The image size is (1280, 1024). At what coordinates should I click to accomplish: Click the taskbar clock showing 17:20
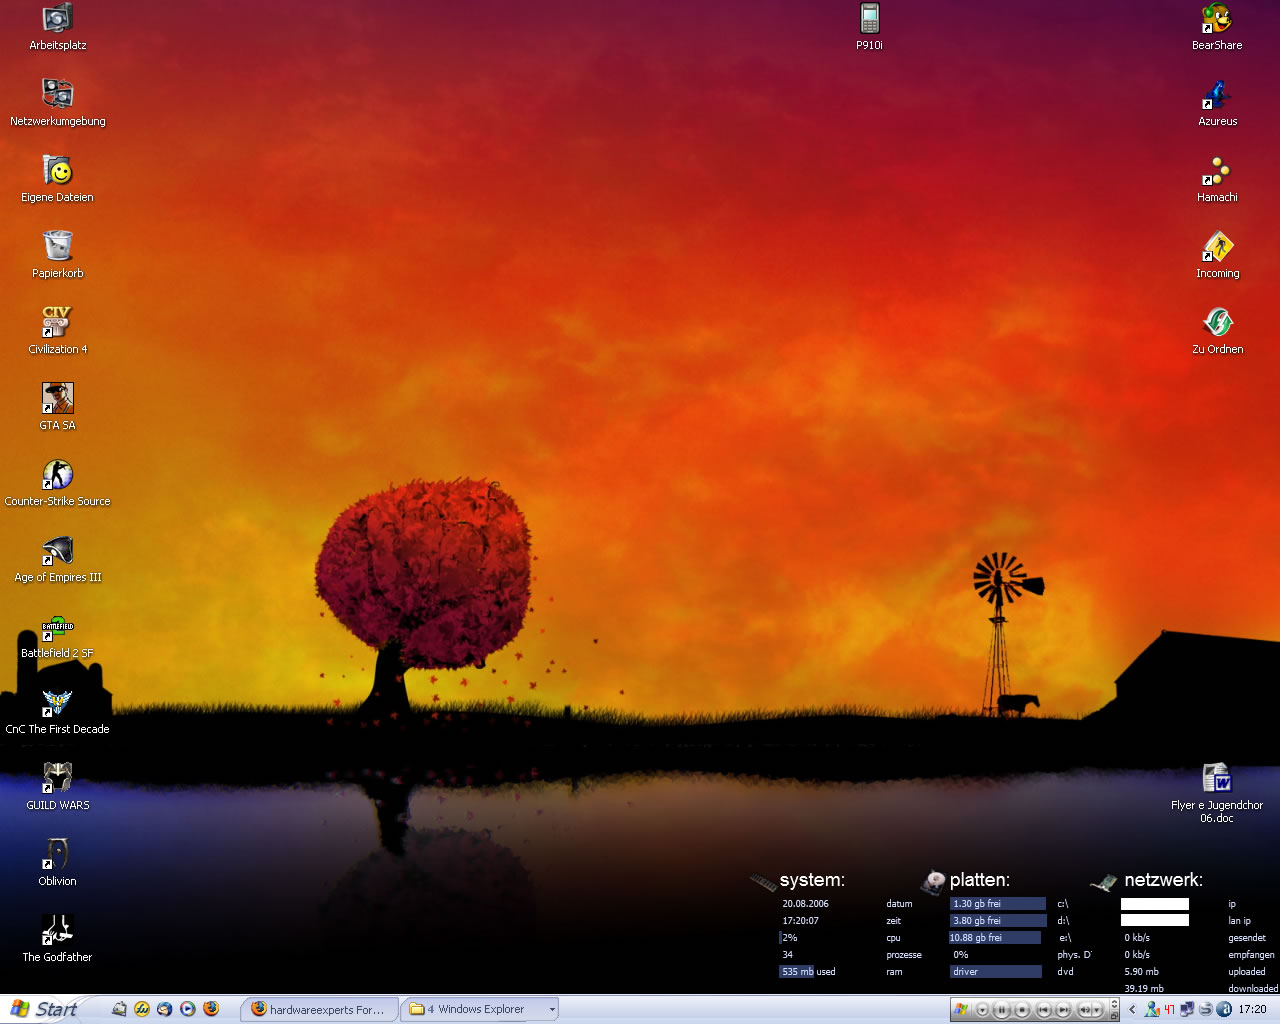pyautogui.click(x=1252, y=1010)
